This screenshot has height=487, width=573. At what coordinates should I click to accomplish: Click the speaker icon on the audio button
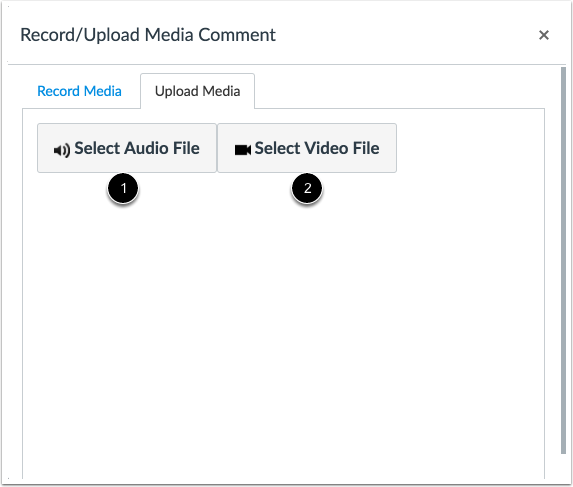point(62,150)
